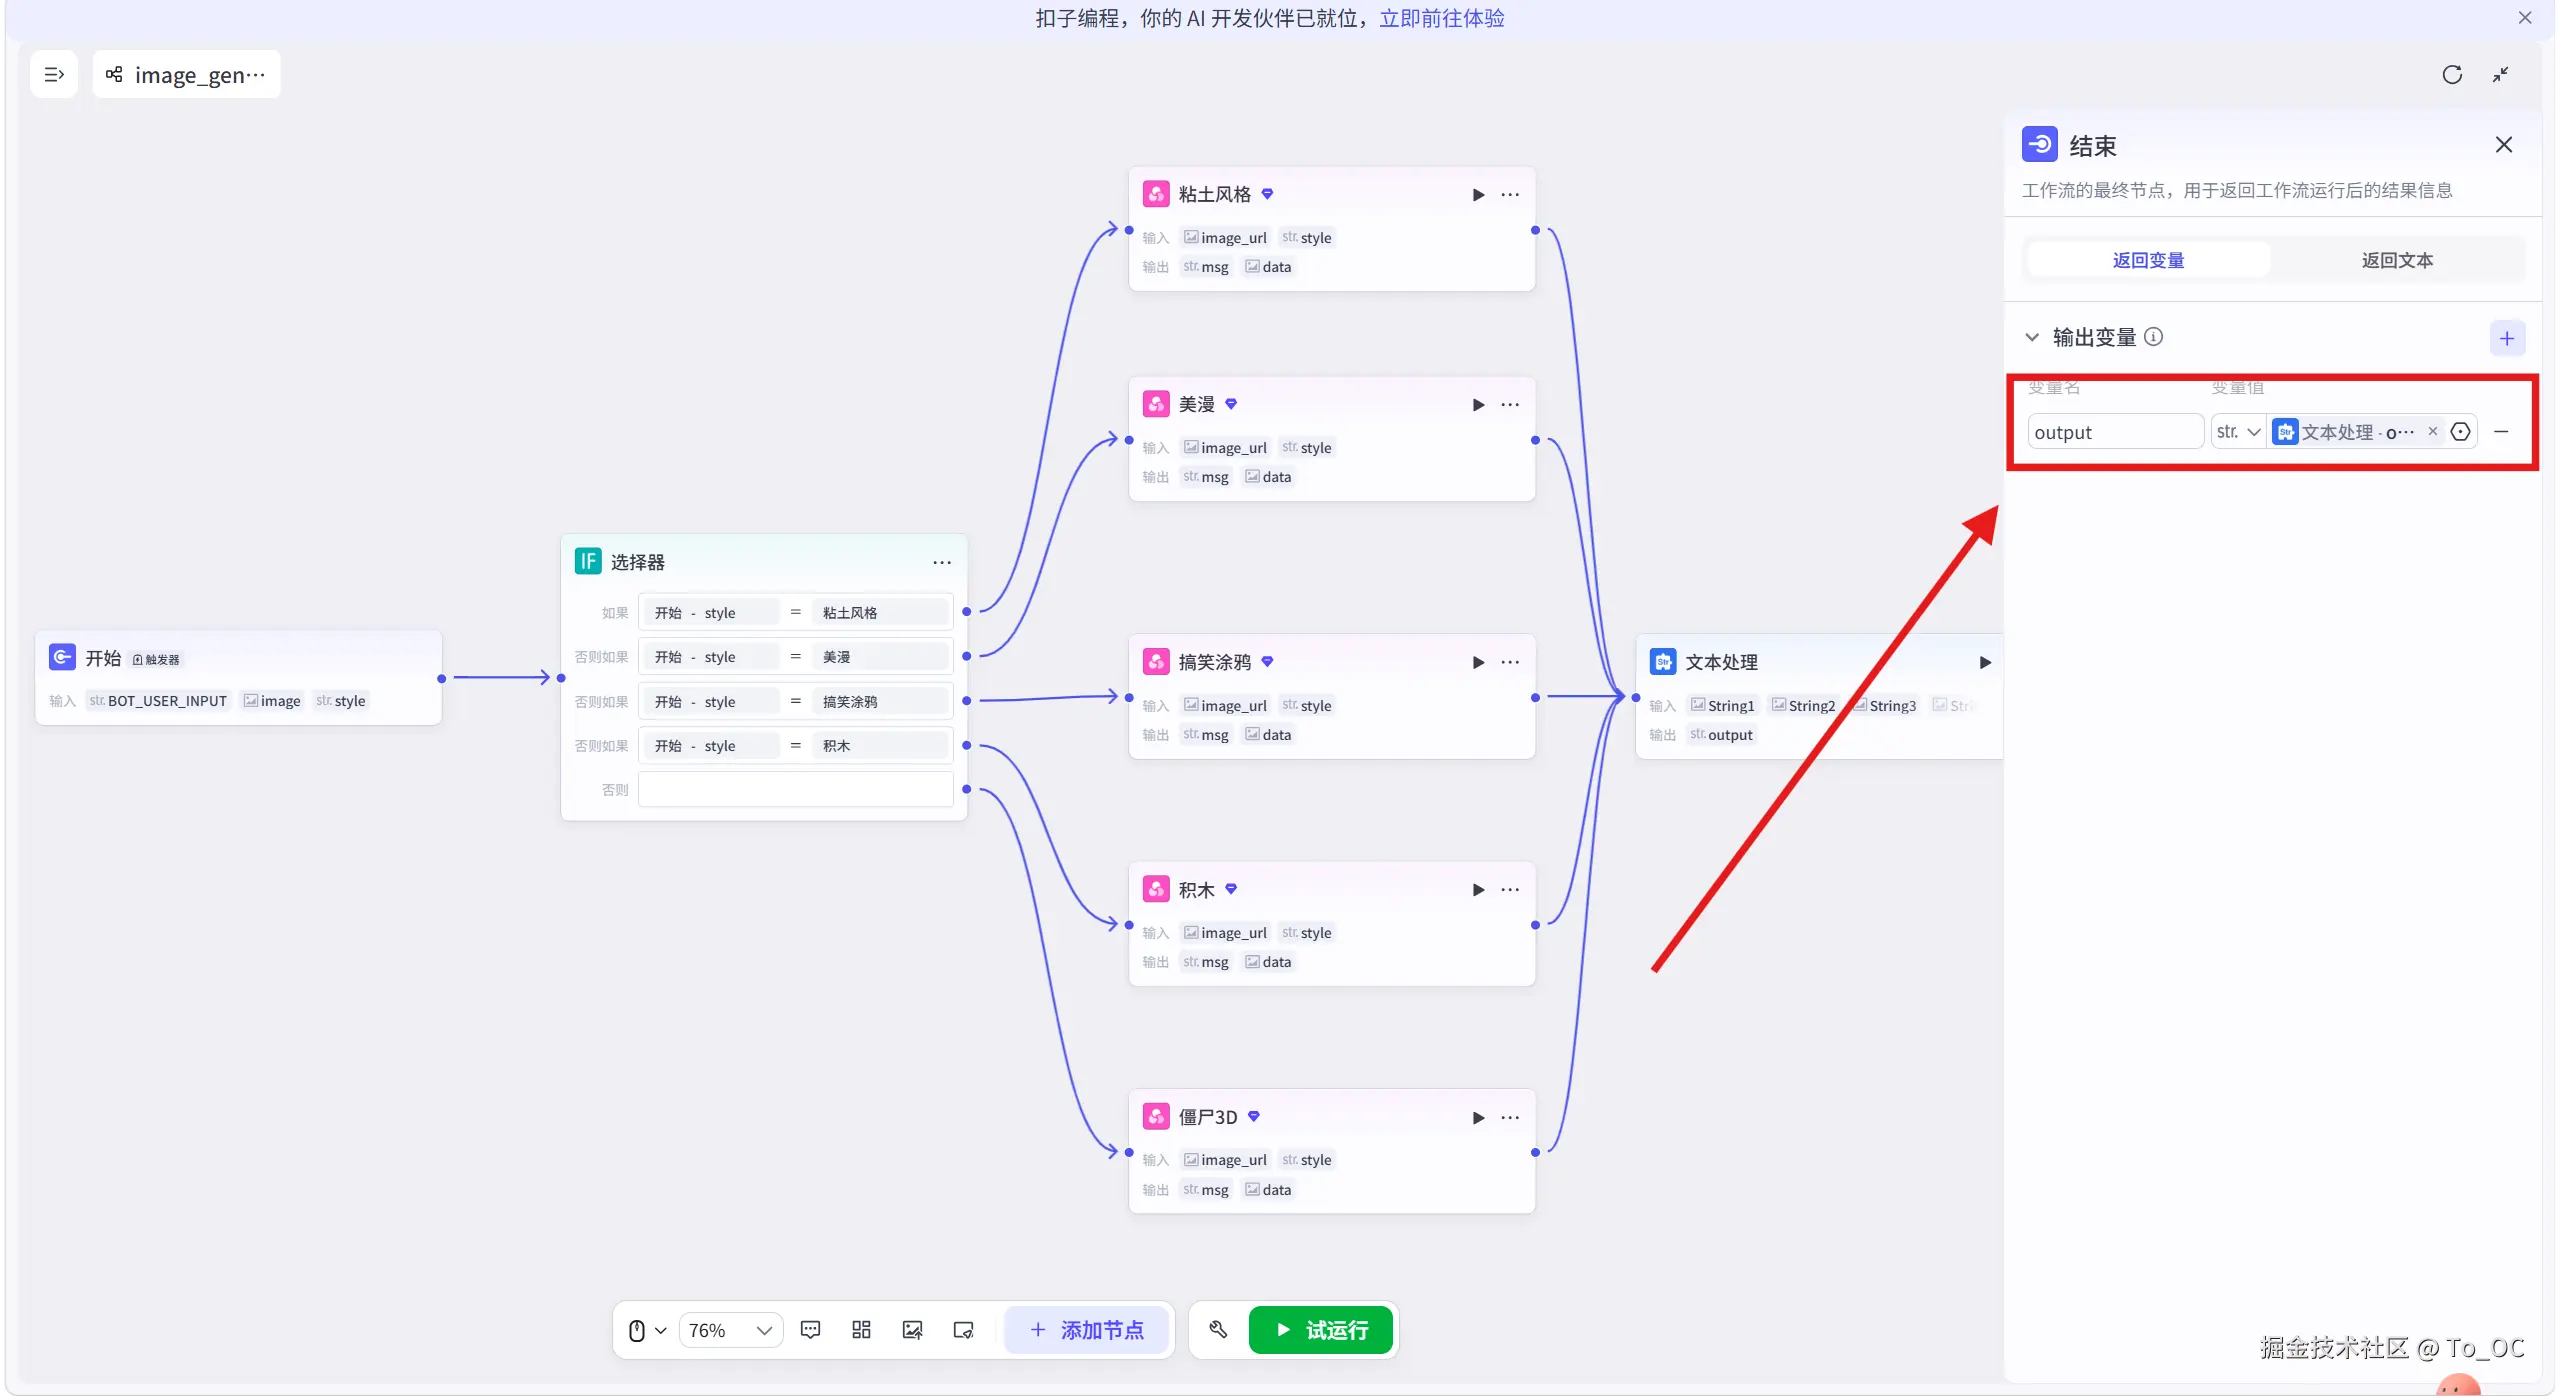Image resolution: width=2559 pixels, height=1396 pixels.
Task: Open more options for 粘土风格 node
Action: coord(1510,195)
